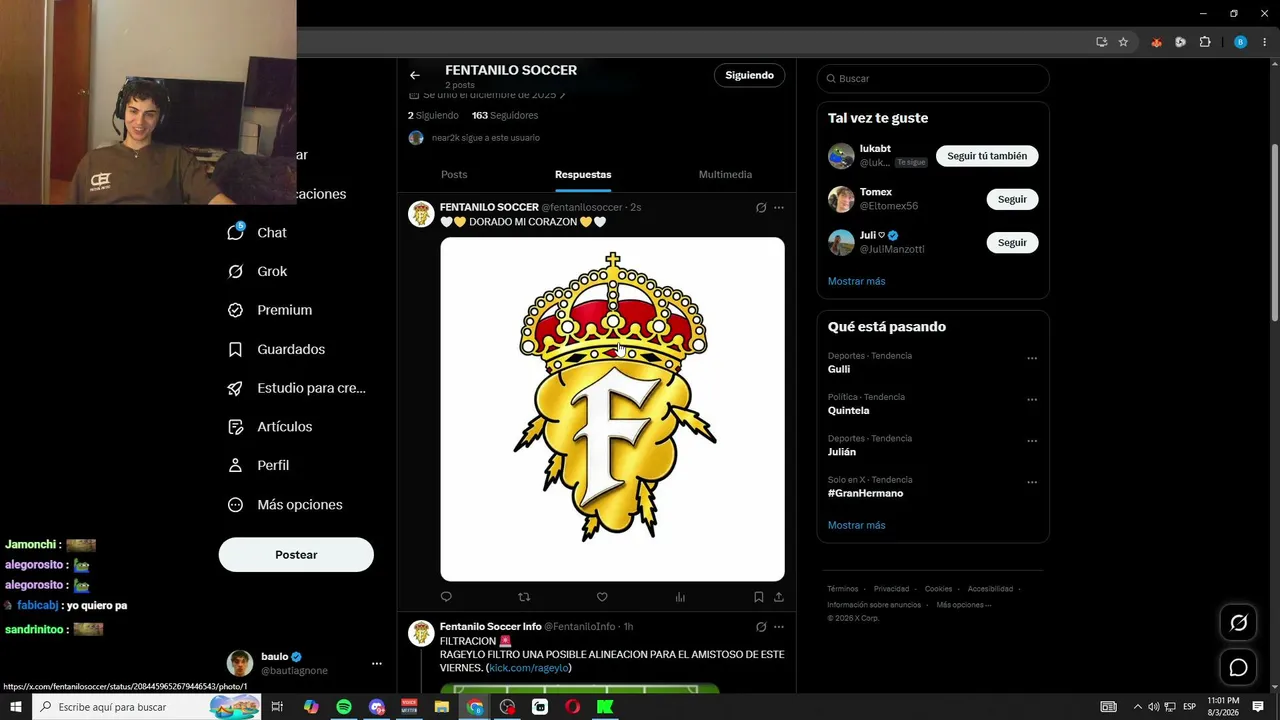Image resolution: width=1280 pixels, height=720 pixels.
Task: Show hidden system tray icons
Action: tap(1138, 707)
